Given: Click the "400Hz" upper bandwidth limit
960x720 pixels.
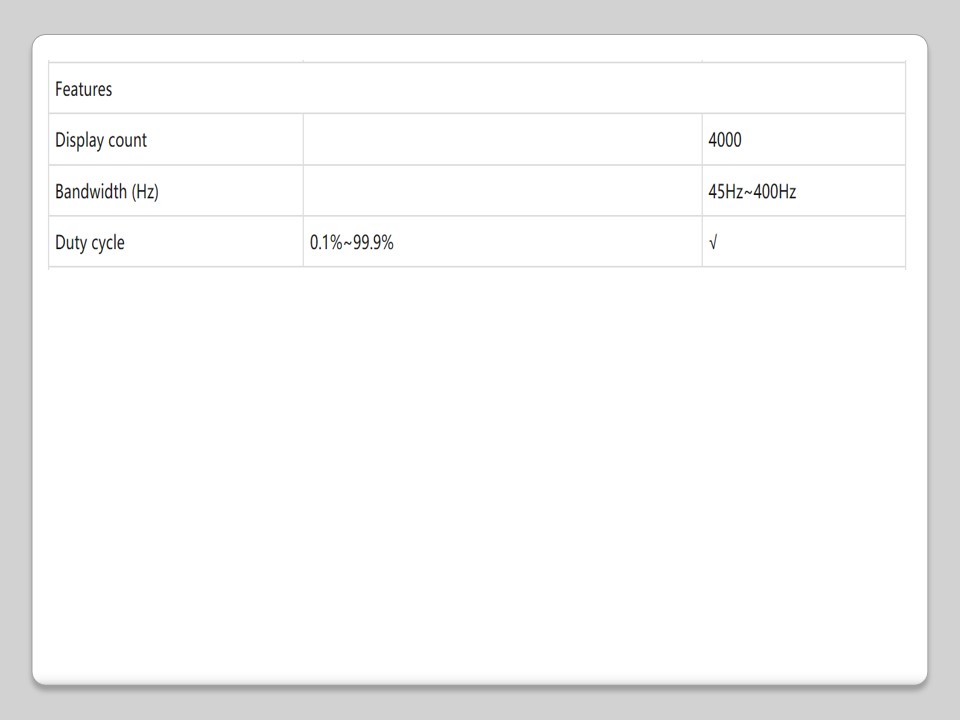Looking at the screenshot, I should coord(773,192).
